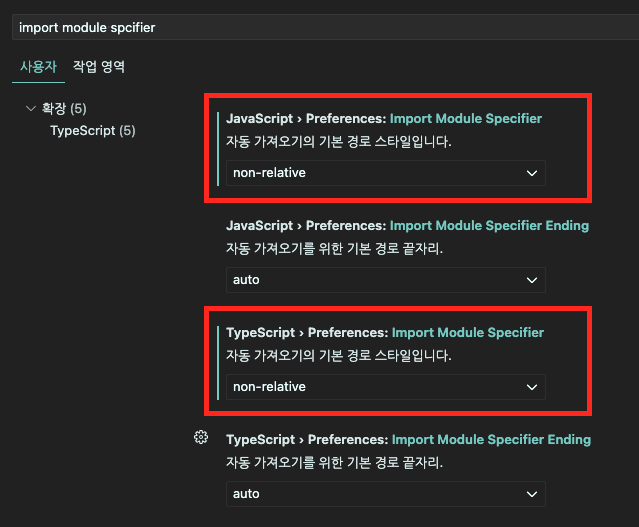Open JavaScript Import Module Specifier Ending dropdown
This screenshot has width=639, height=527.
[x=386, y=280]
